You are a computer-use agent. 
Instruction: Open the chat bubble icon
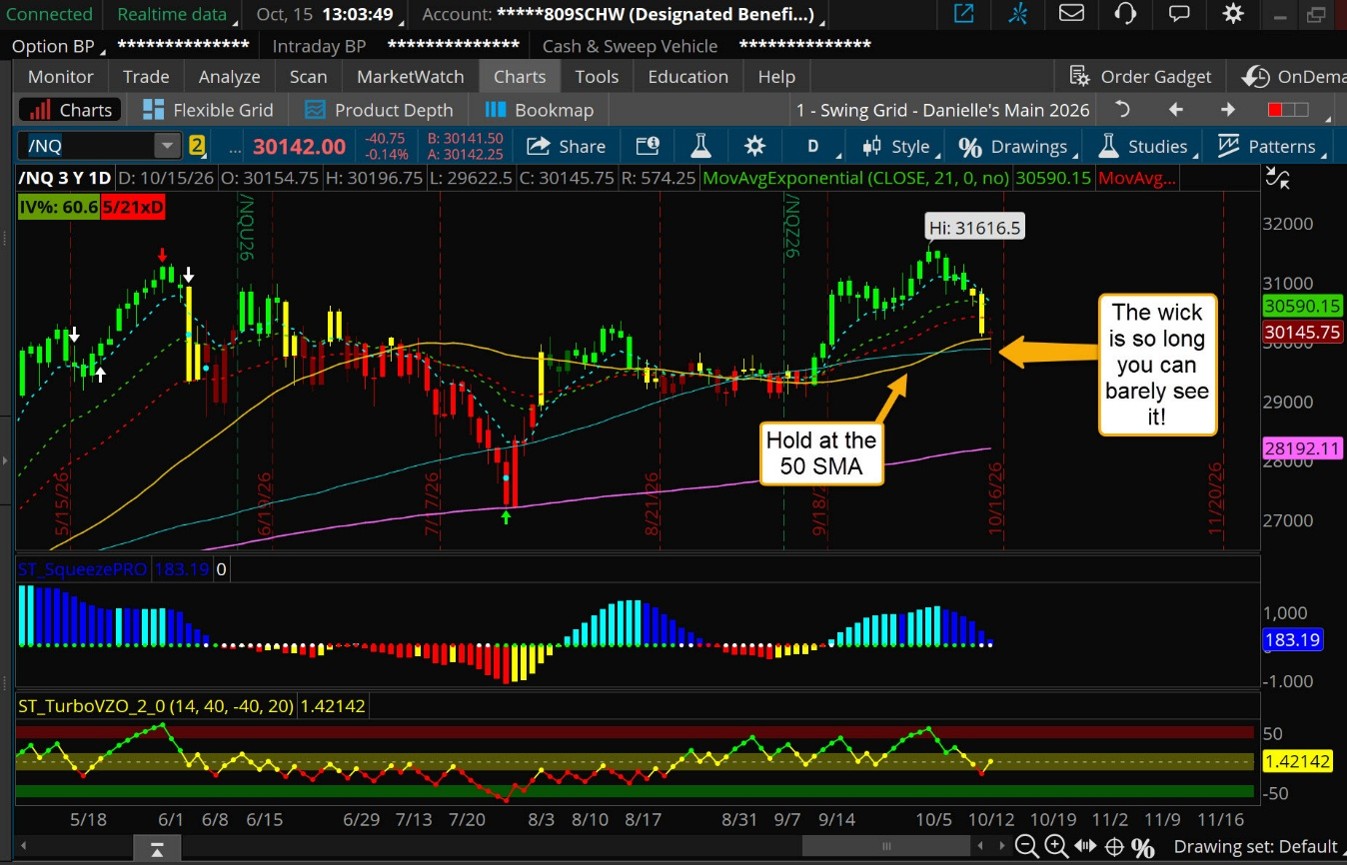[1179, 14]
